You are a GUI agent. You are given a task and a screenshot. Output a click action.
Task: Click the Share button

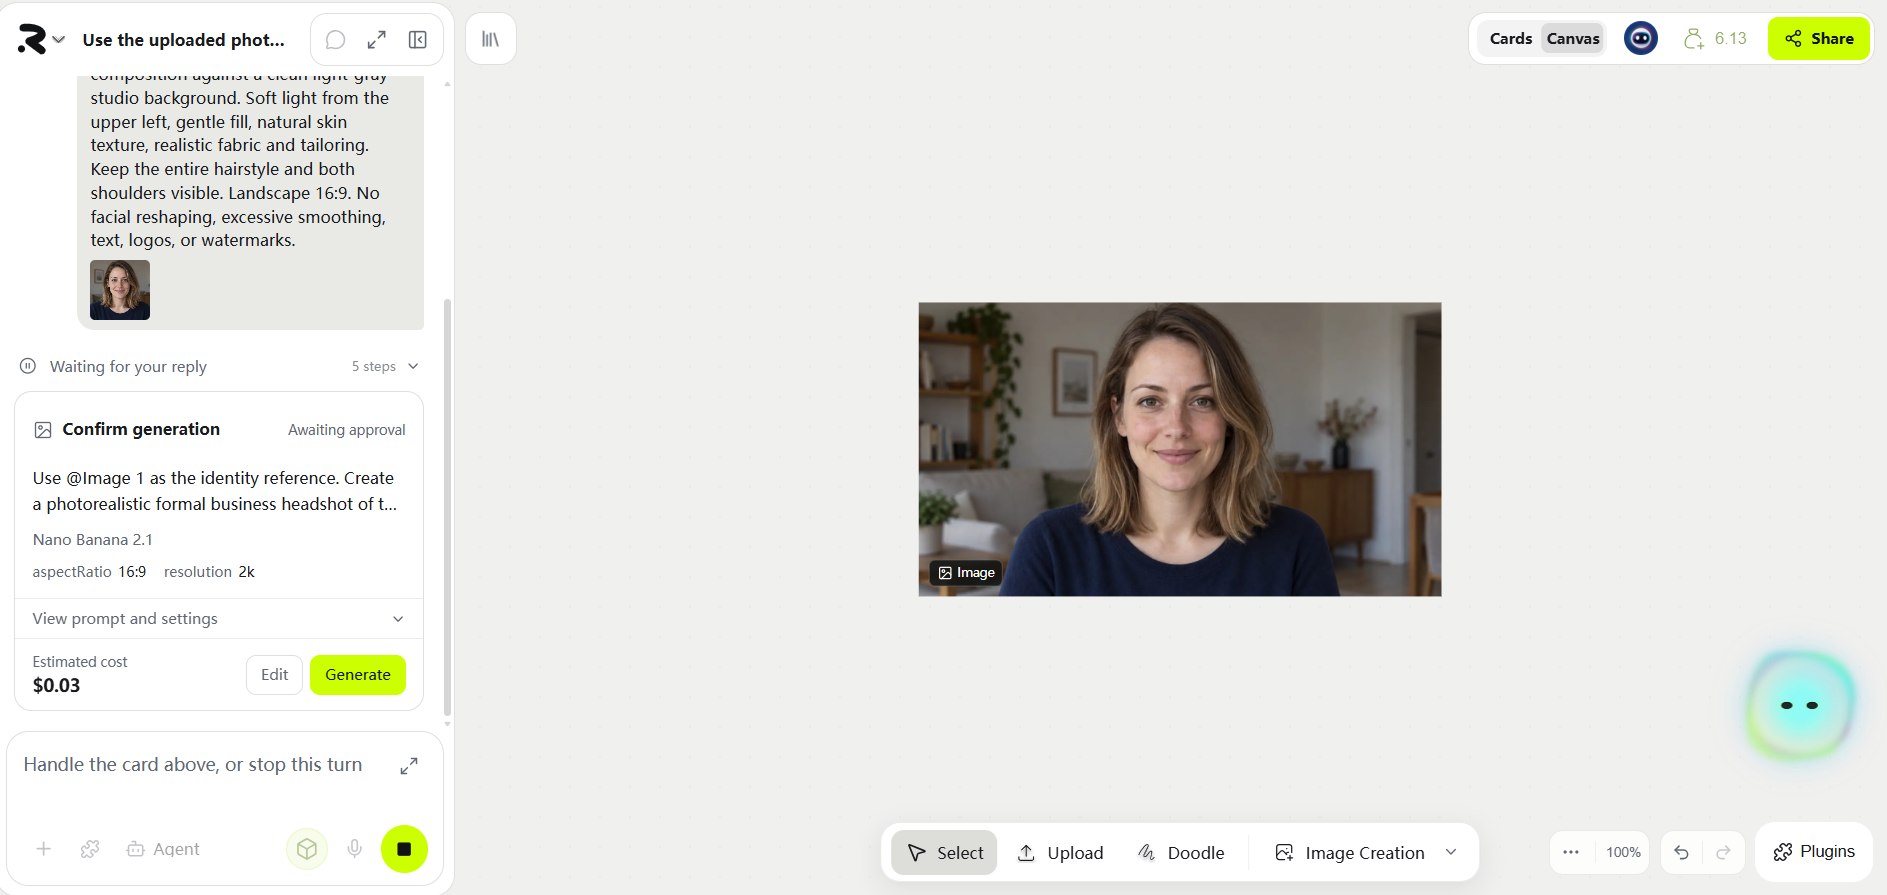1819,39
